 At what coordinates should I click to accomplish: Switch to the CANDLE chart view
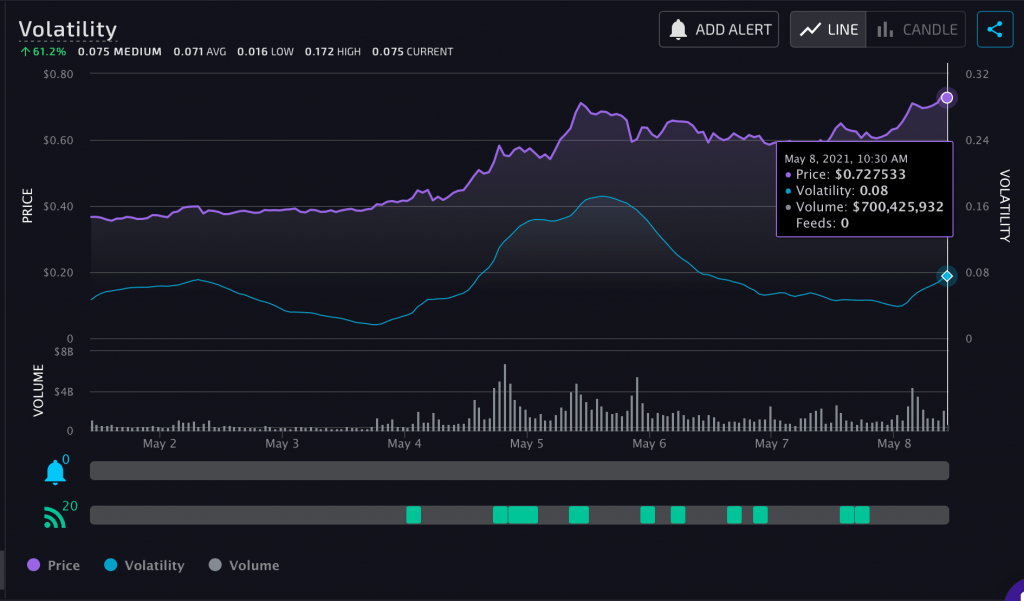pyautogui.click(x=914, y=29)
